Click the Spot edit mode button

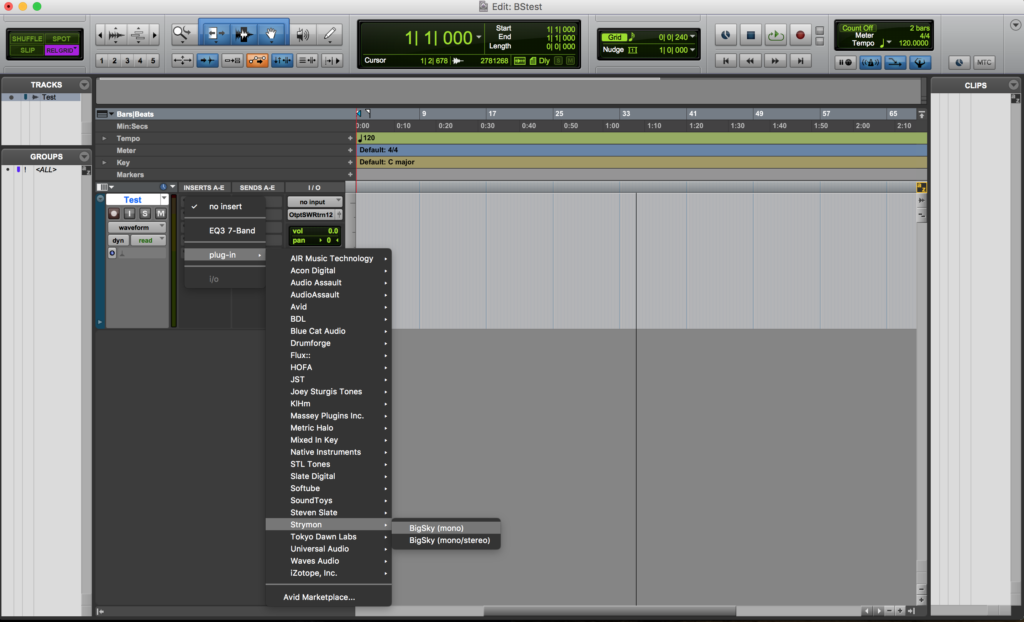point(61,38)
